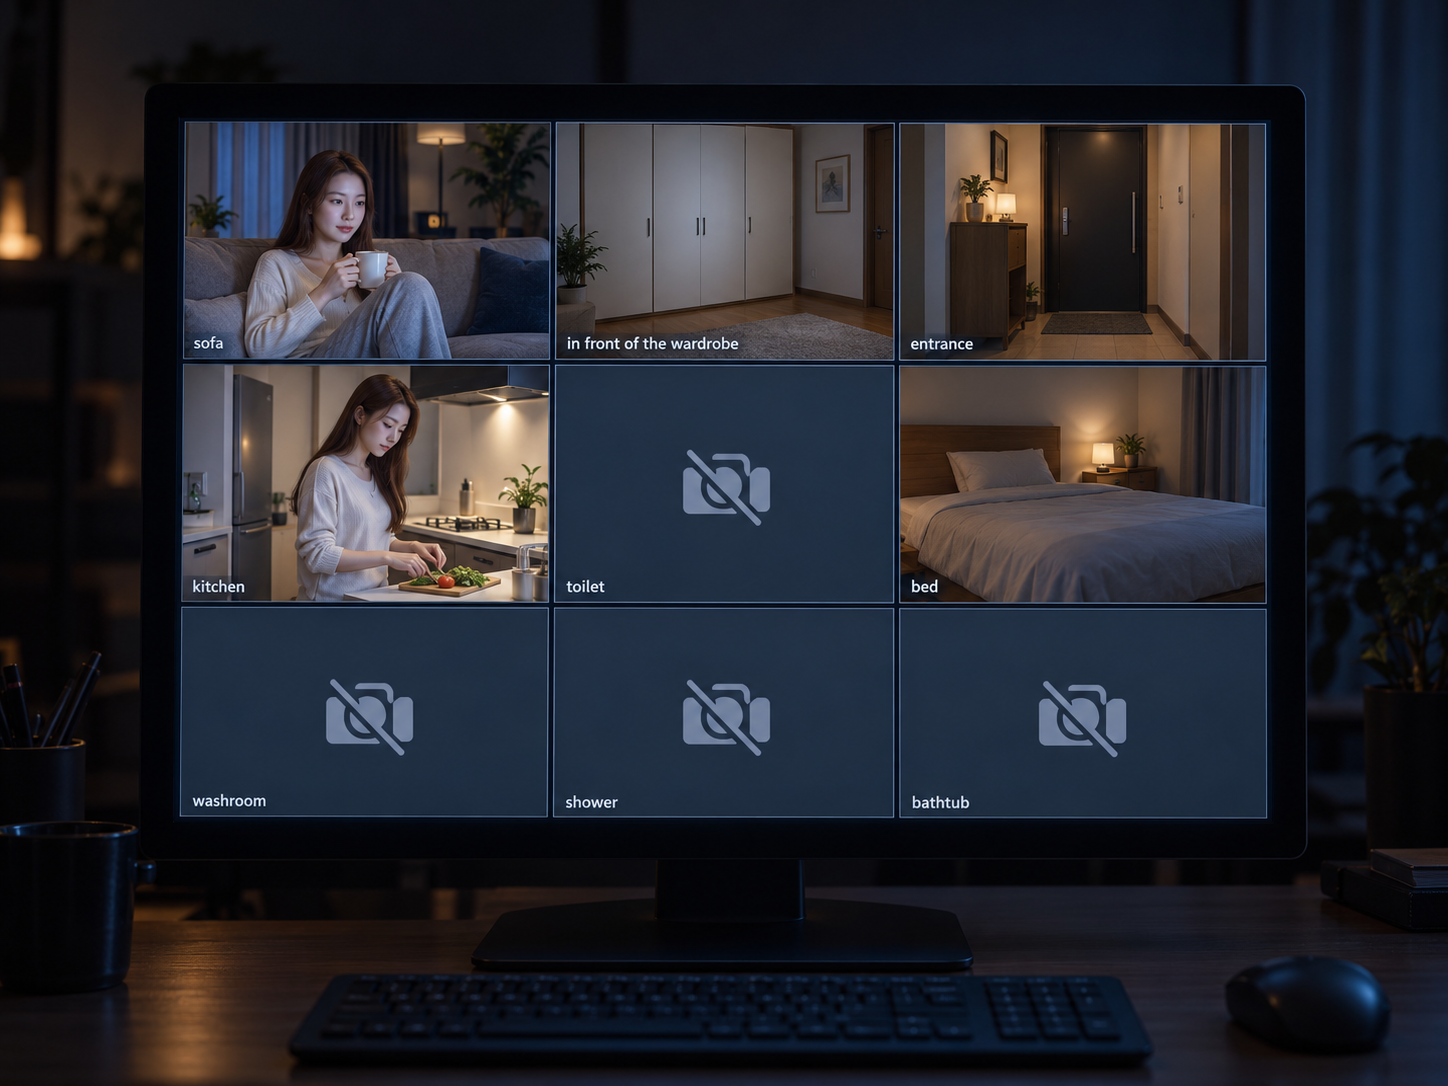Click the 'bed' label
The height and width of the screenshot is (1086, 1448).
[924, 586]
